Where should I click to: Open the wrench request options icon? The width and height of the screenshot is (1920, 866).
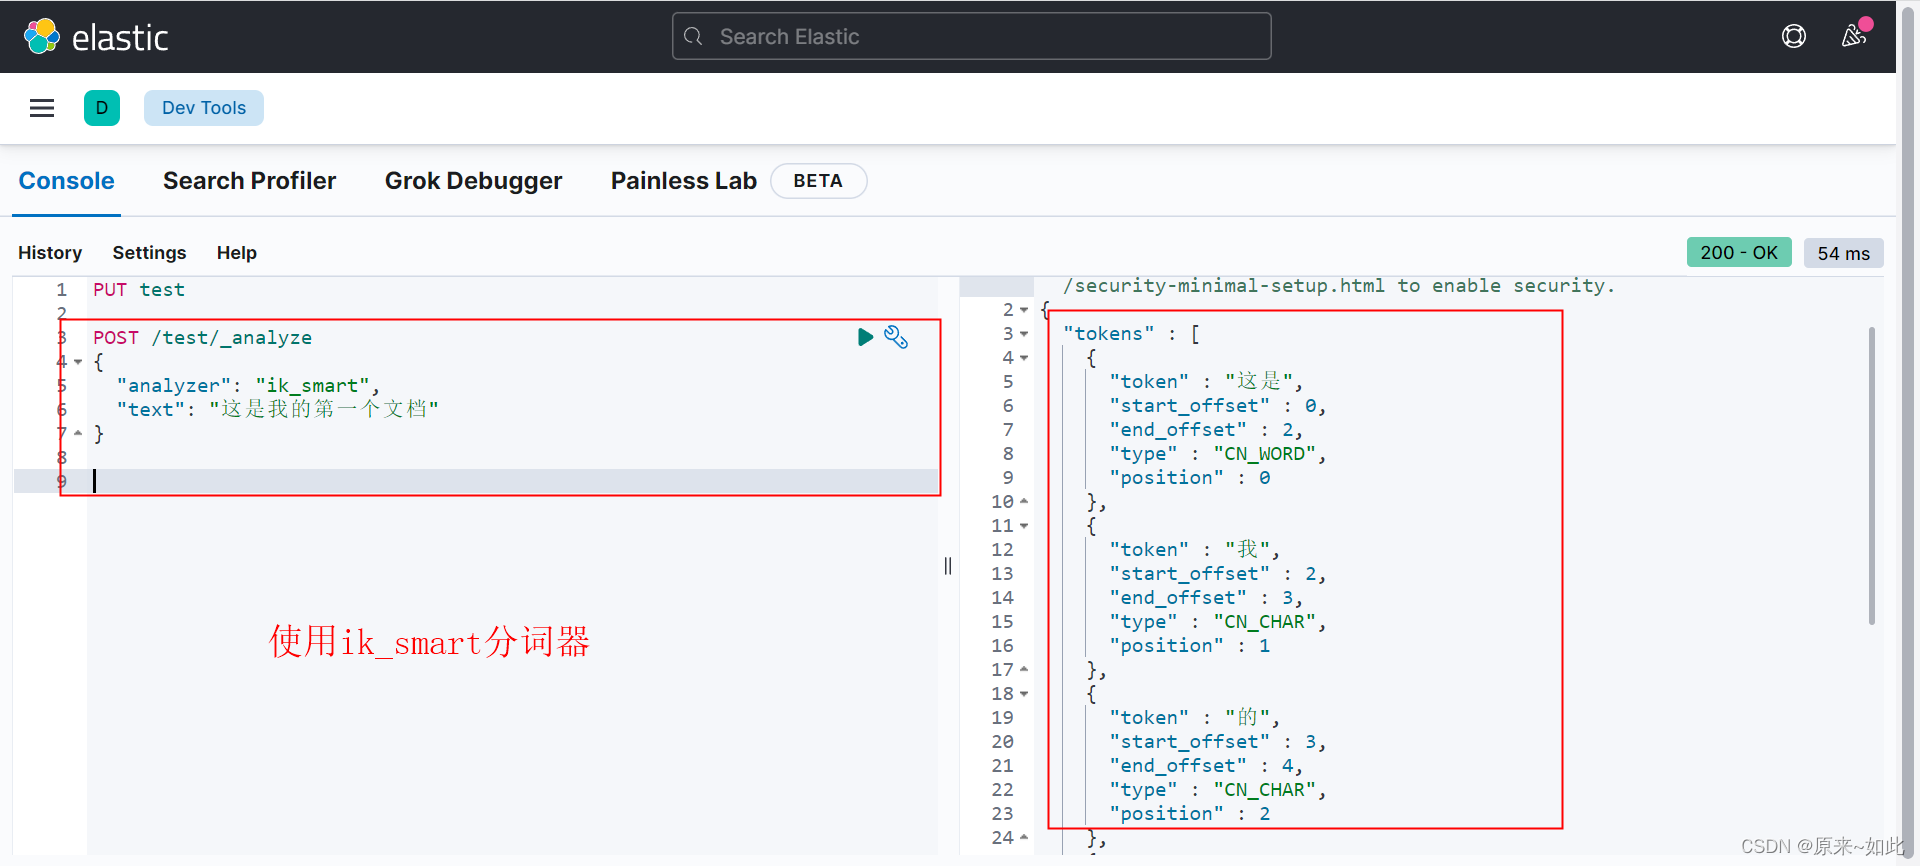(x=896, y=337)
